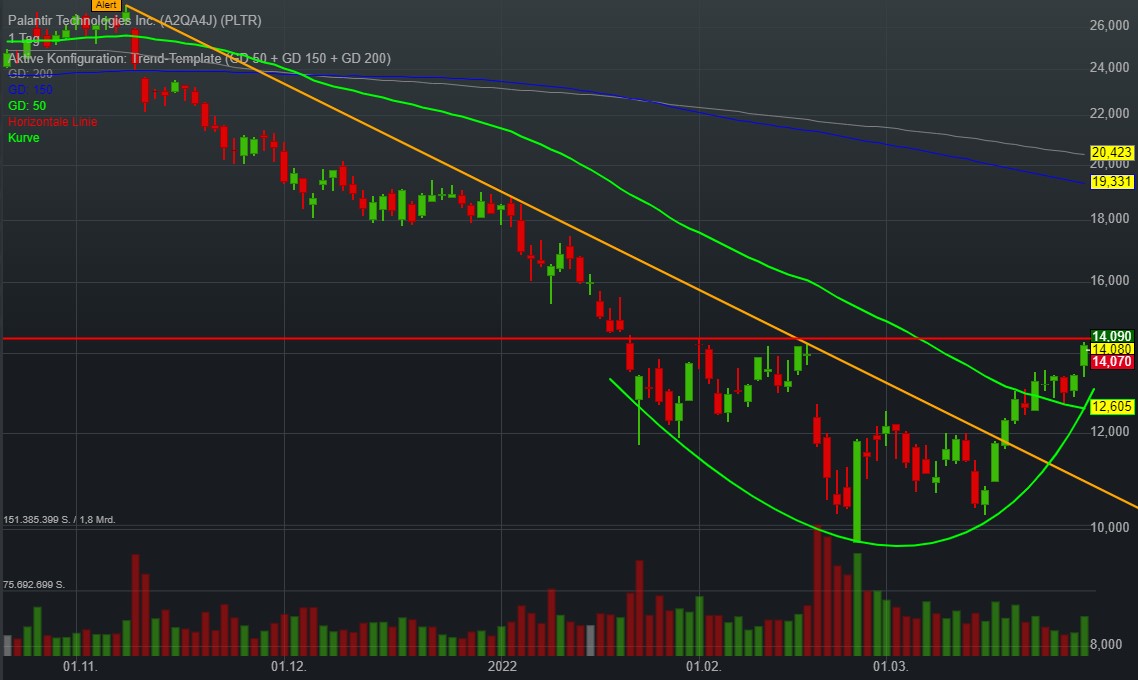1138x680 pixels.
Task: Click the 14,070 red price tag
Action: point(1112,361)
